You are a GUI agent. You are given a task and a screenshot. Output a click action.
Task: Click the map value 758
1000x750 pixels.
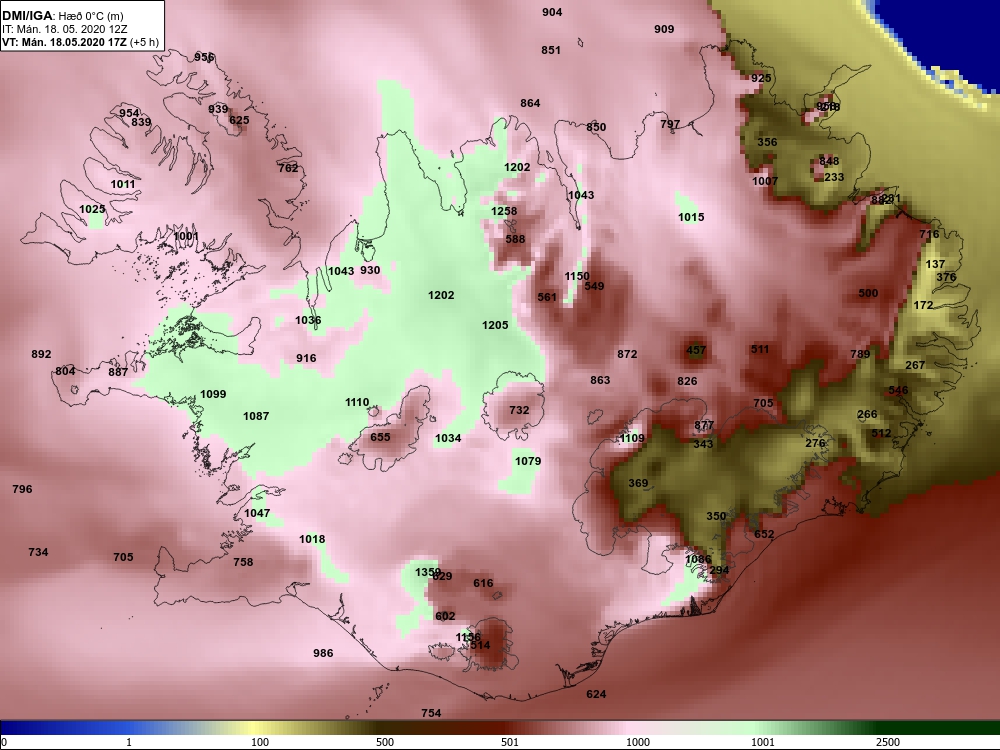243,562
